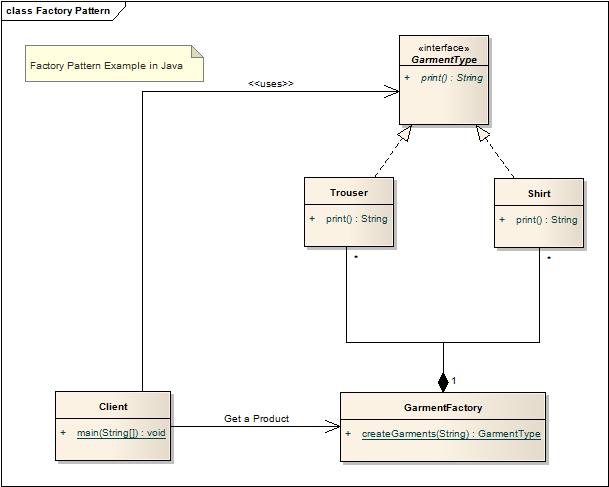Screen dimensions: 609x487
Task: Select the Shirt class box
Action: coord(539,213)
